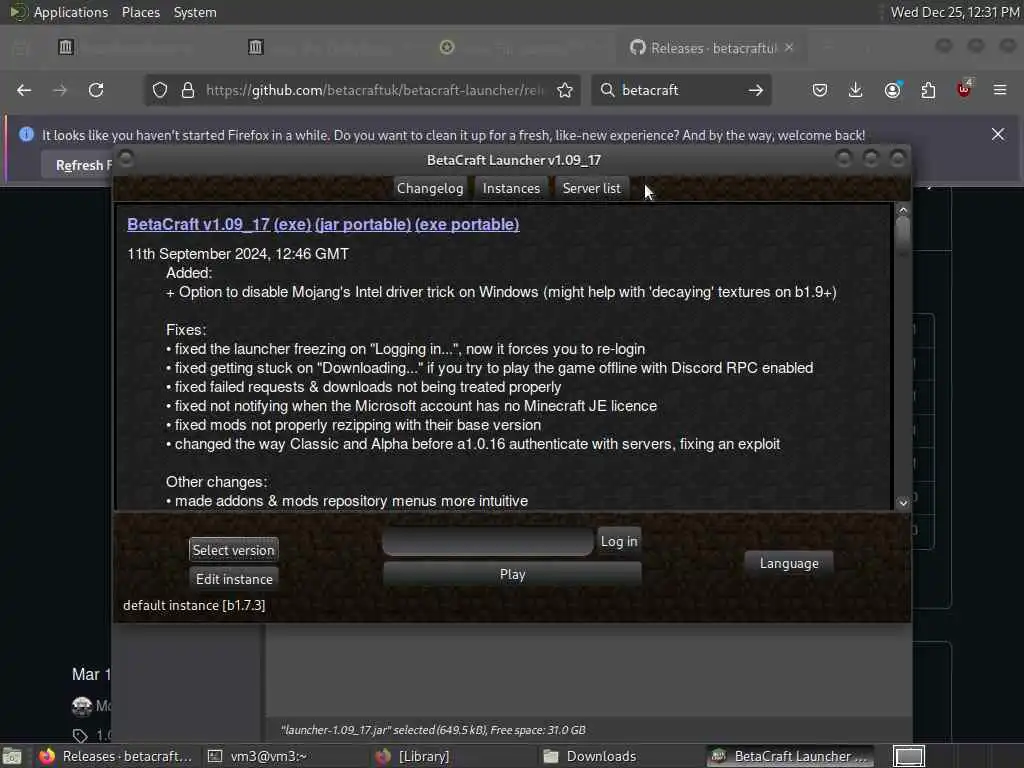Open Pocket save icon in Firefox toolbar
Screen dimensions: 1024x768
[820, 90]
